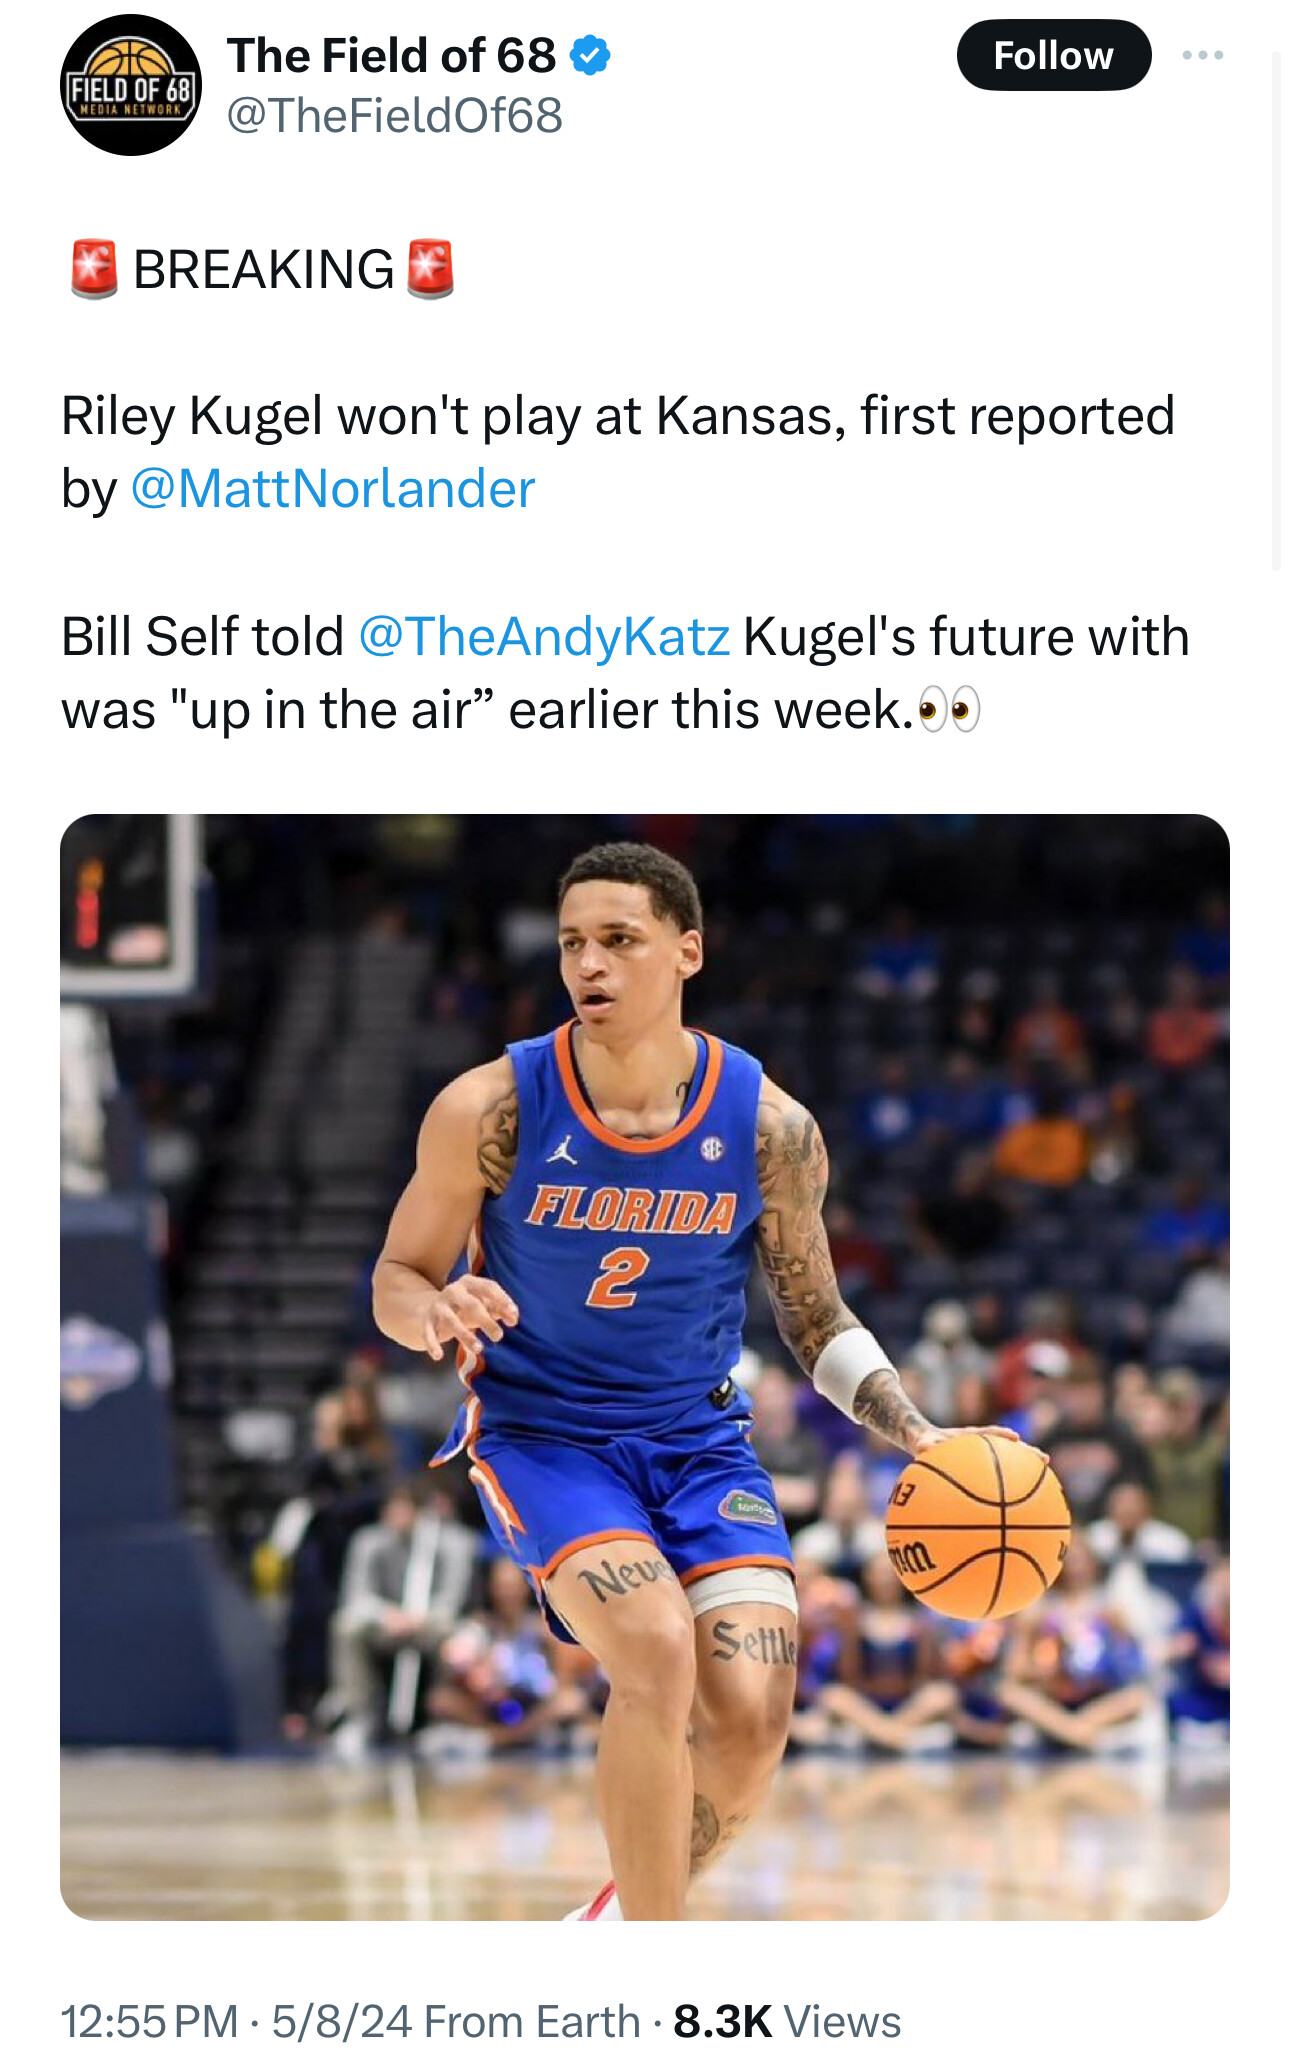Click the 5/8/24 post date
Screen dimensions: 1290x2056
coord(341,2021)
